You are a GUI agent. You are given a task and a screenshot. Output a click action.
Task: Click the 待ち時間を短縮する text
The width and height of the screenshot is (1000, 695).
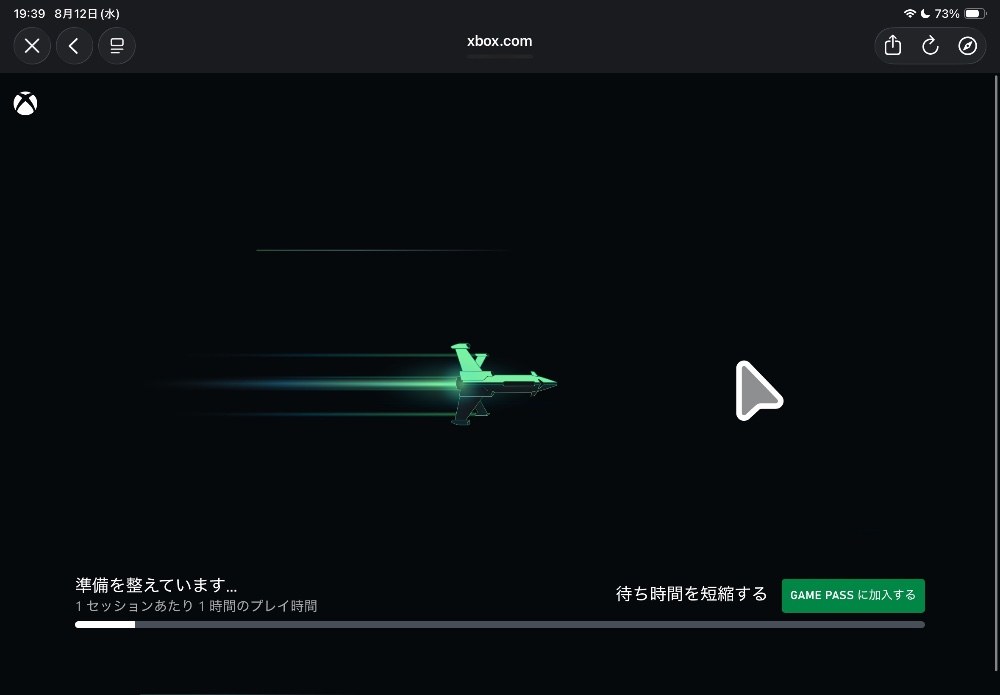coord(691,594)
